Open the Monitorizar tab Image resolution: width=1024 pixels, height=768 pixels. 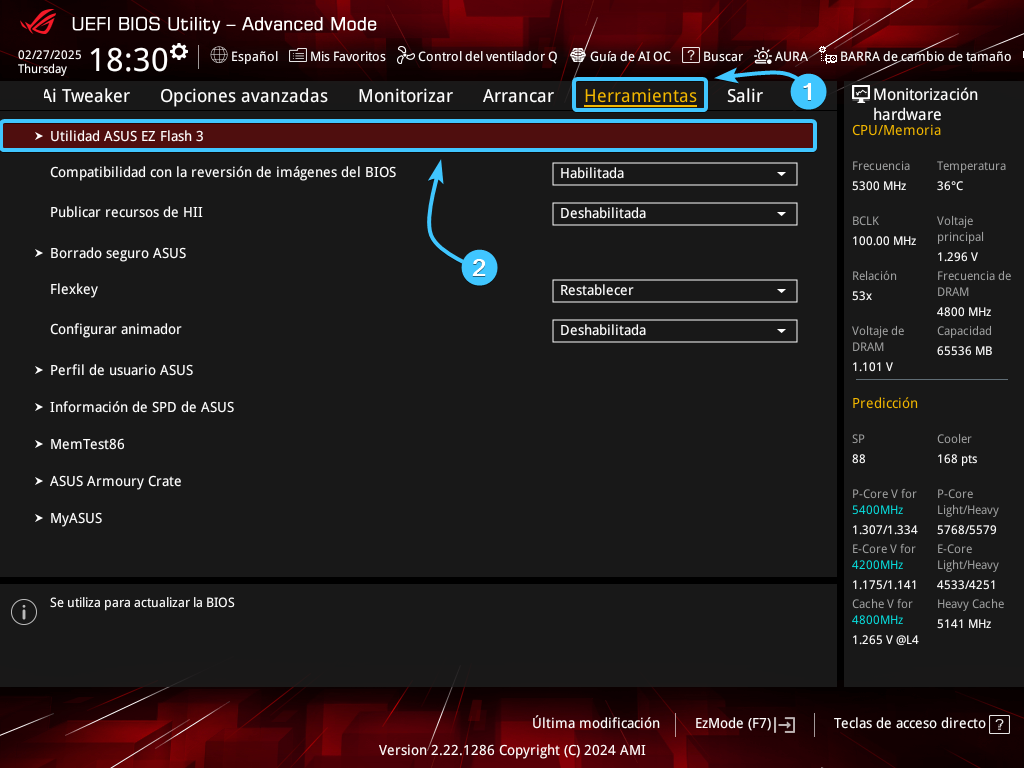[406, 96]
